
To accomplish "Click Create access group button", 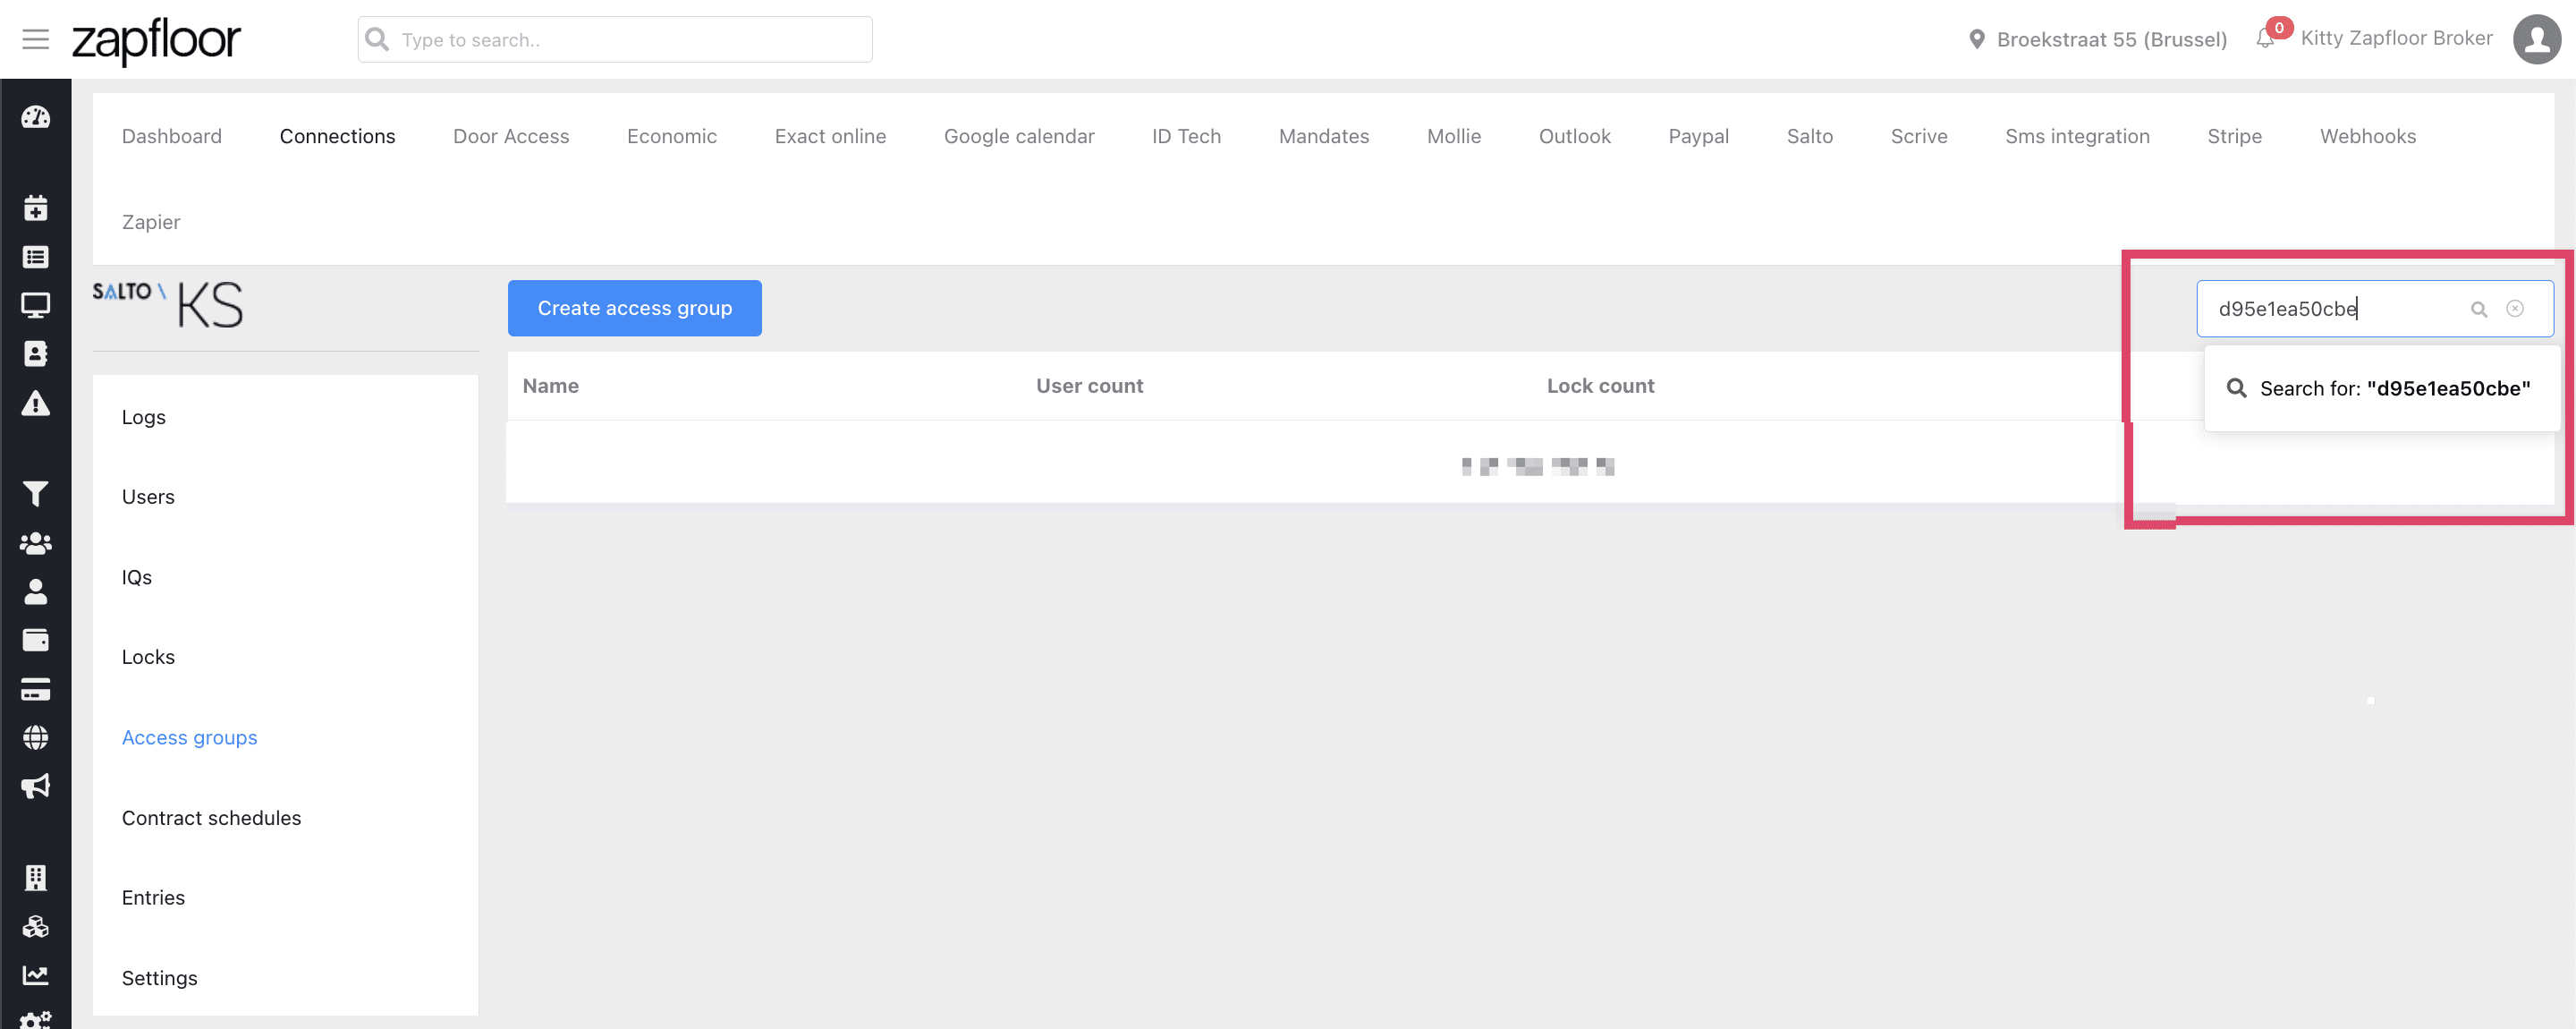I will (634, 308).
